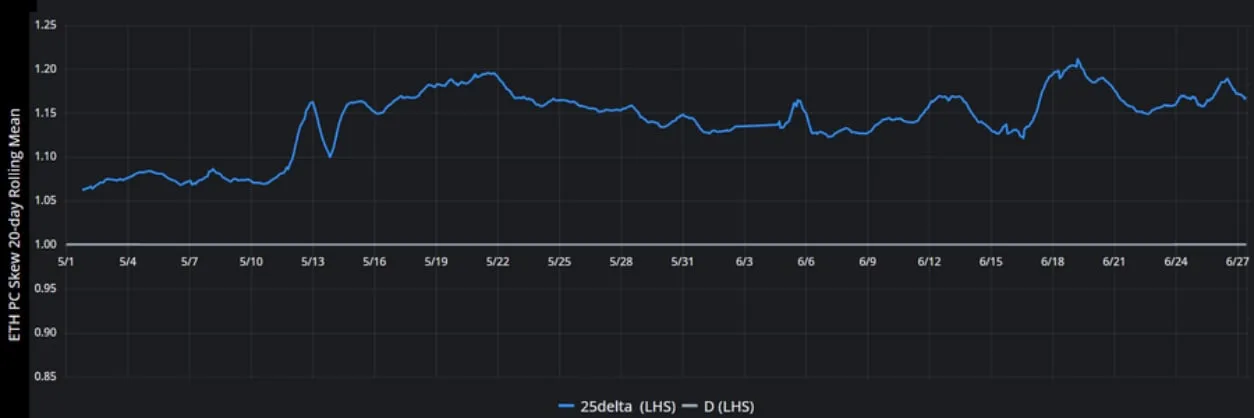Click the 6/24 x-axis date label
Viewport: 1254px width, 418px height.
1176,261
